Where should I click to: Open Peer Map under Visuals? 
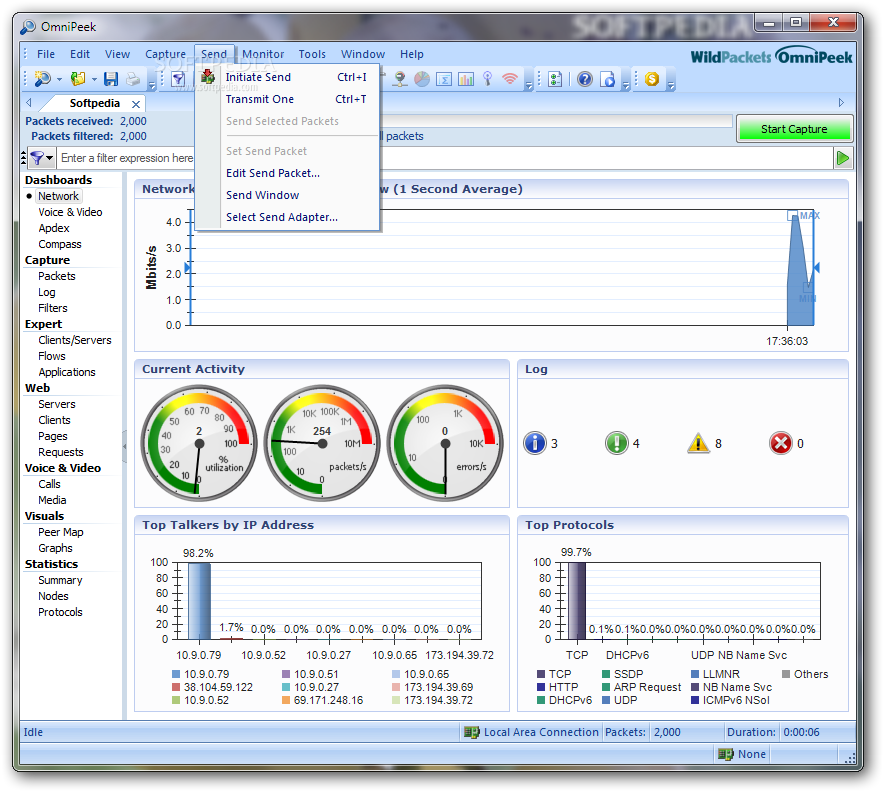pos(61,532)
